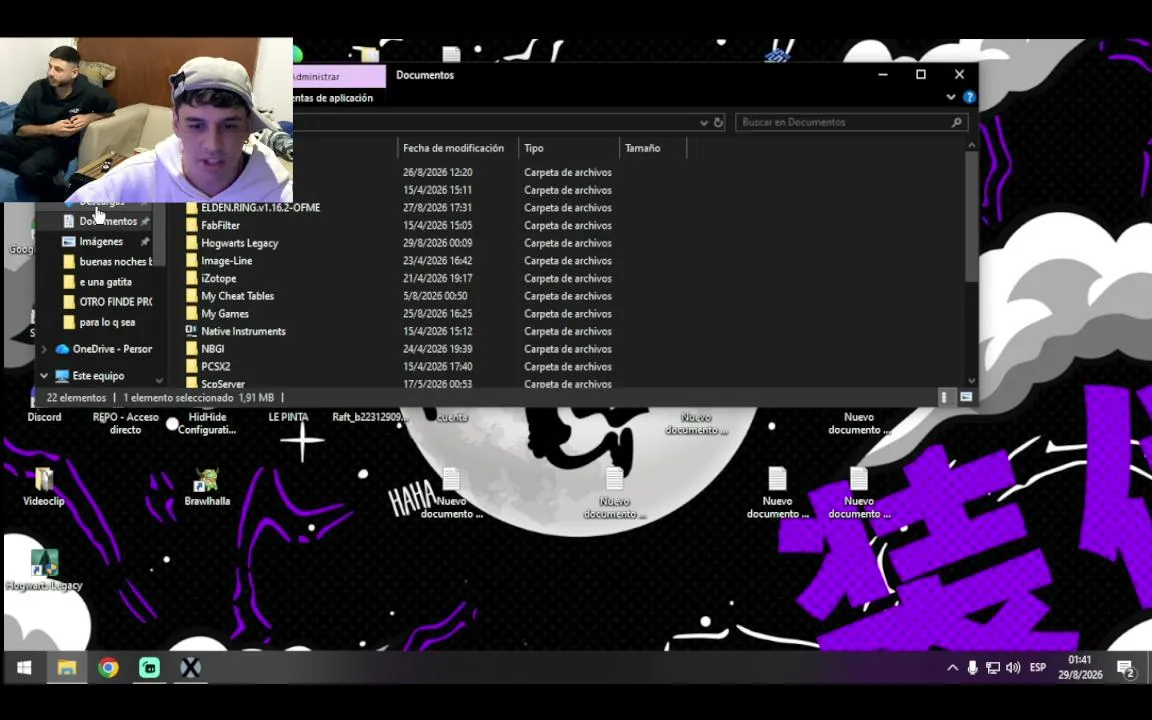The height and width of the screenshot is (720, 1152).
Task: Open network status tray icon
Action: [x=993, y=668]
